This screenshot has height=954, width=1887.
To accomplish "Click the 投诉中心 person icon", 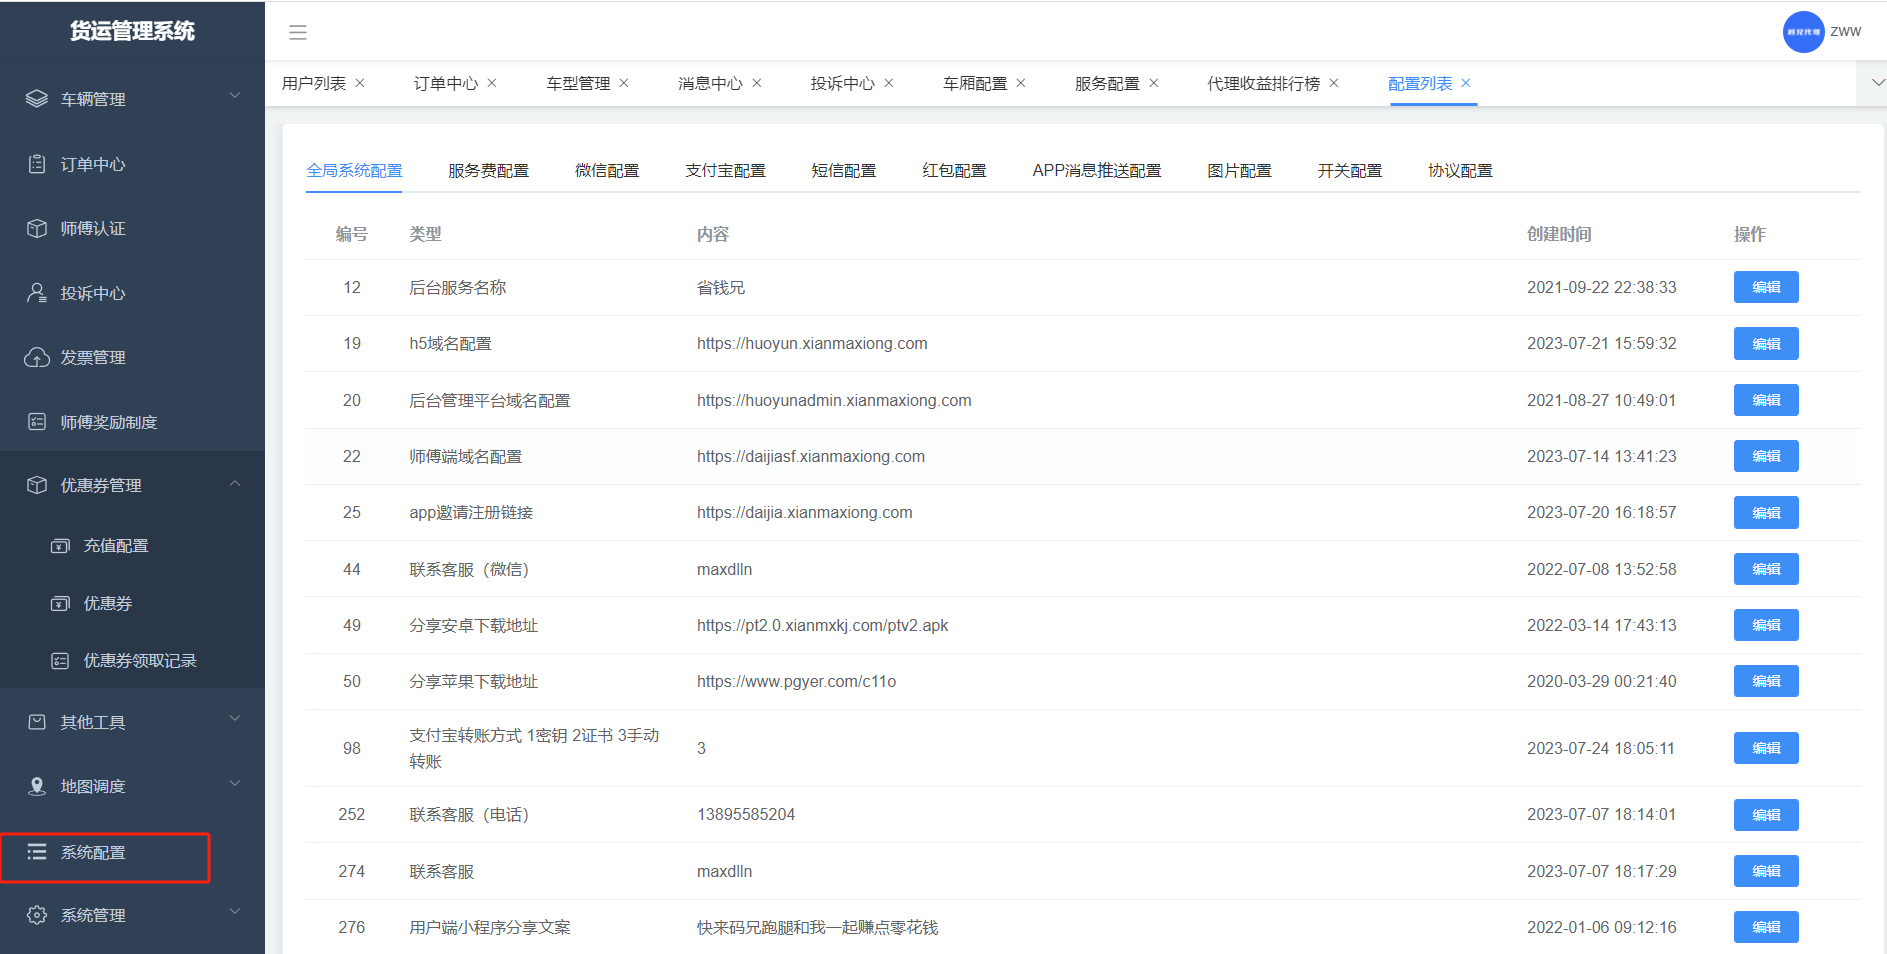I will [x=37, y=293].
